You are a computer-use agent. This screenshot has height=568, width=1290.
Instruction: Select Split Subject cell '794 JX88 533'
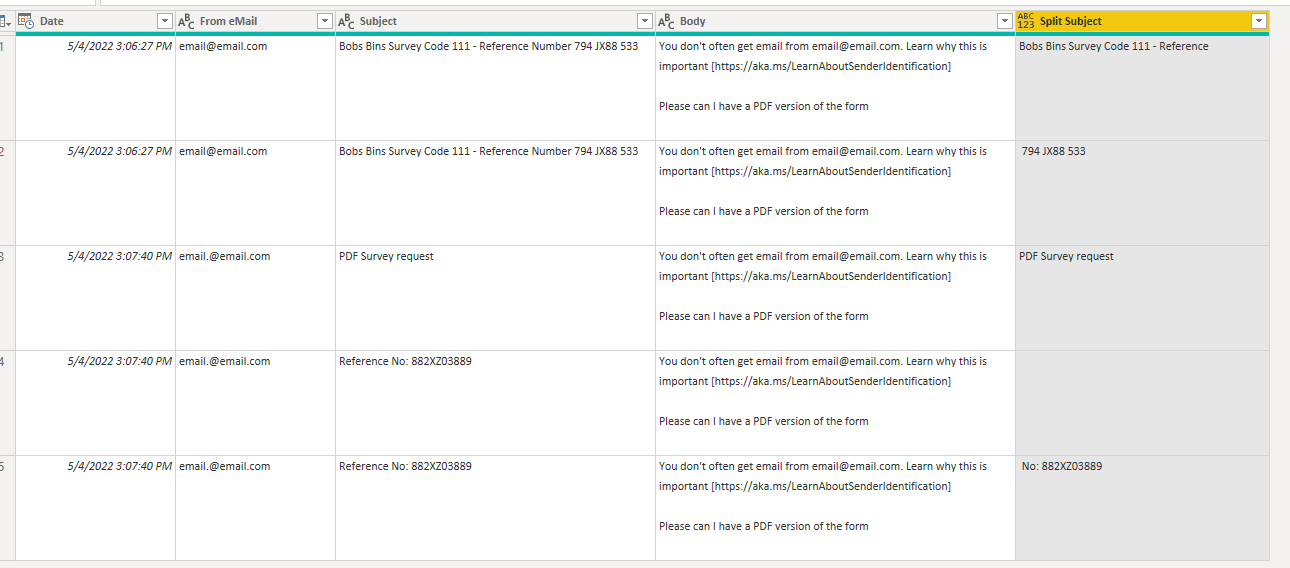click(x=1142, y=193)
